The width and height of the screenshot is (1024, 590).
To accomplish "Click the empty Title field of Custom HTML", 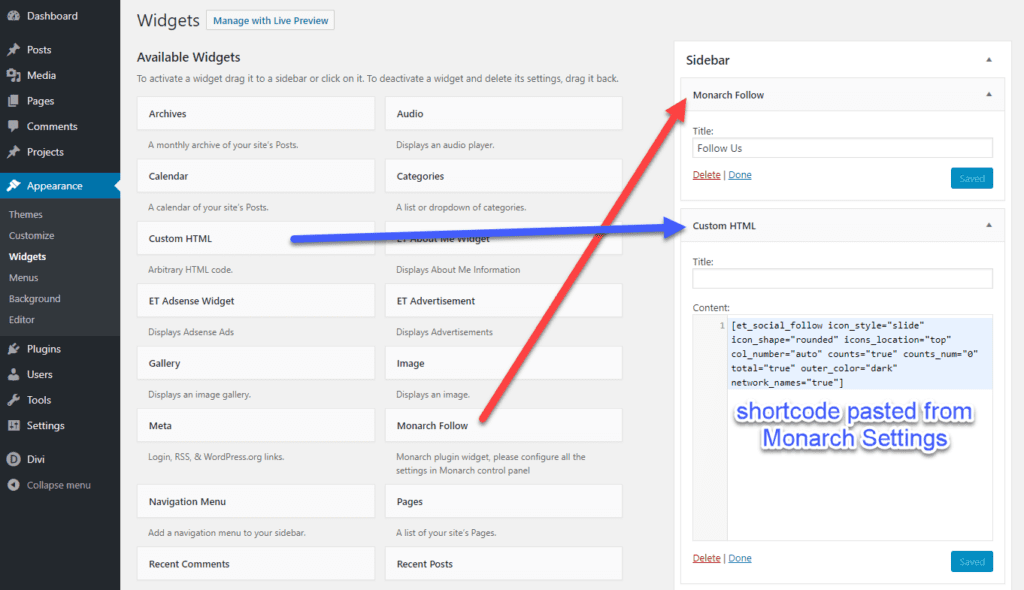I will (x=842, y=278).
